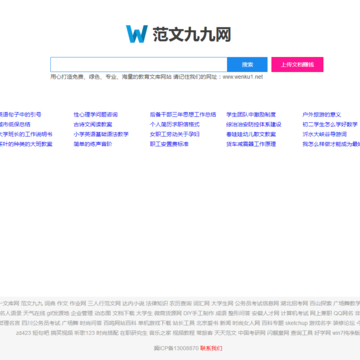Open the 公务员考试信息网 footer link
360x360 pixels.
[x=257, y=304]
